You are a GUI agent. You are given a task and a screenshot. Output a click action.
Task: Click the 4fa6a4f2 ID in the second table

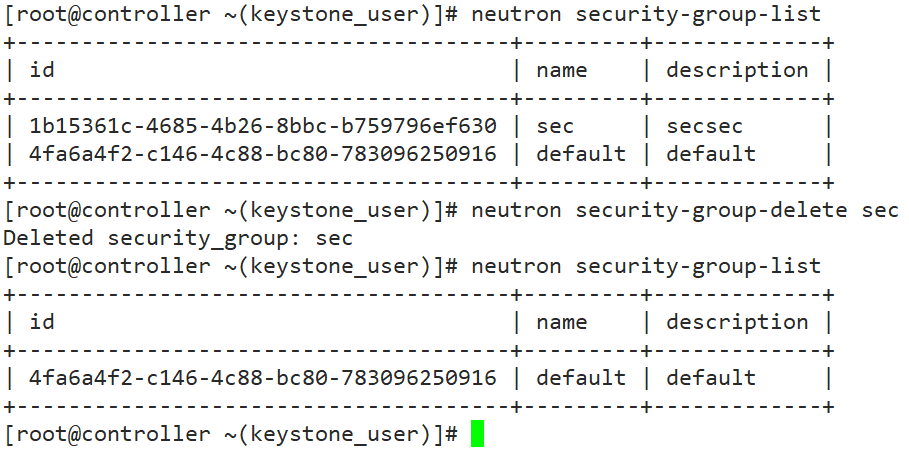point(263,378)
